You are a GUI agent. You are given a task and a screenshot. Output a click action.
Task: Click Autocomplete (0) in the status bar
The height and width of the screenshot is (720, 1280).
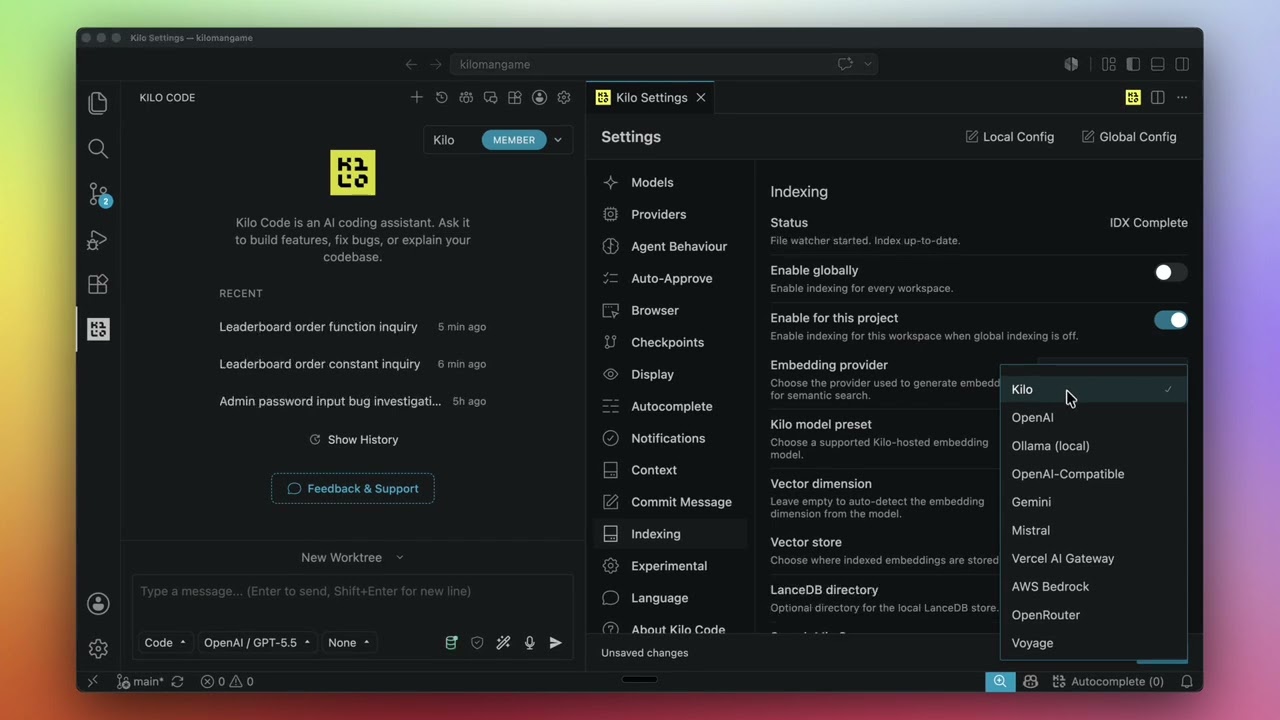point(1108,681)
